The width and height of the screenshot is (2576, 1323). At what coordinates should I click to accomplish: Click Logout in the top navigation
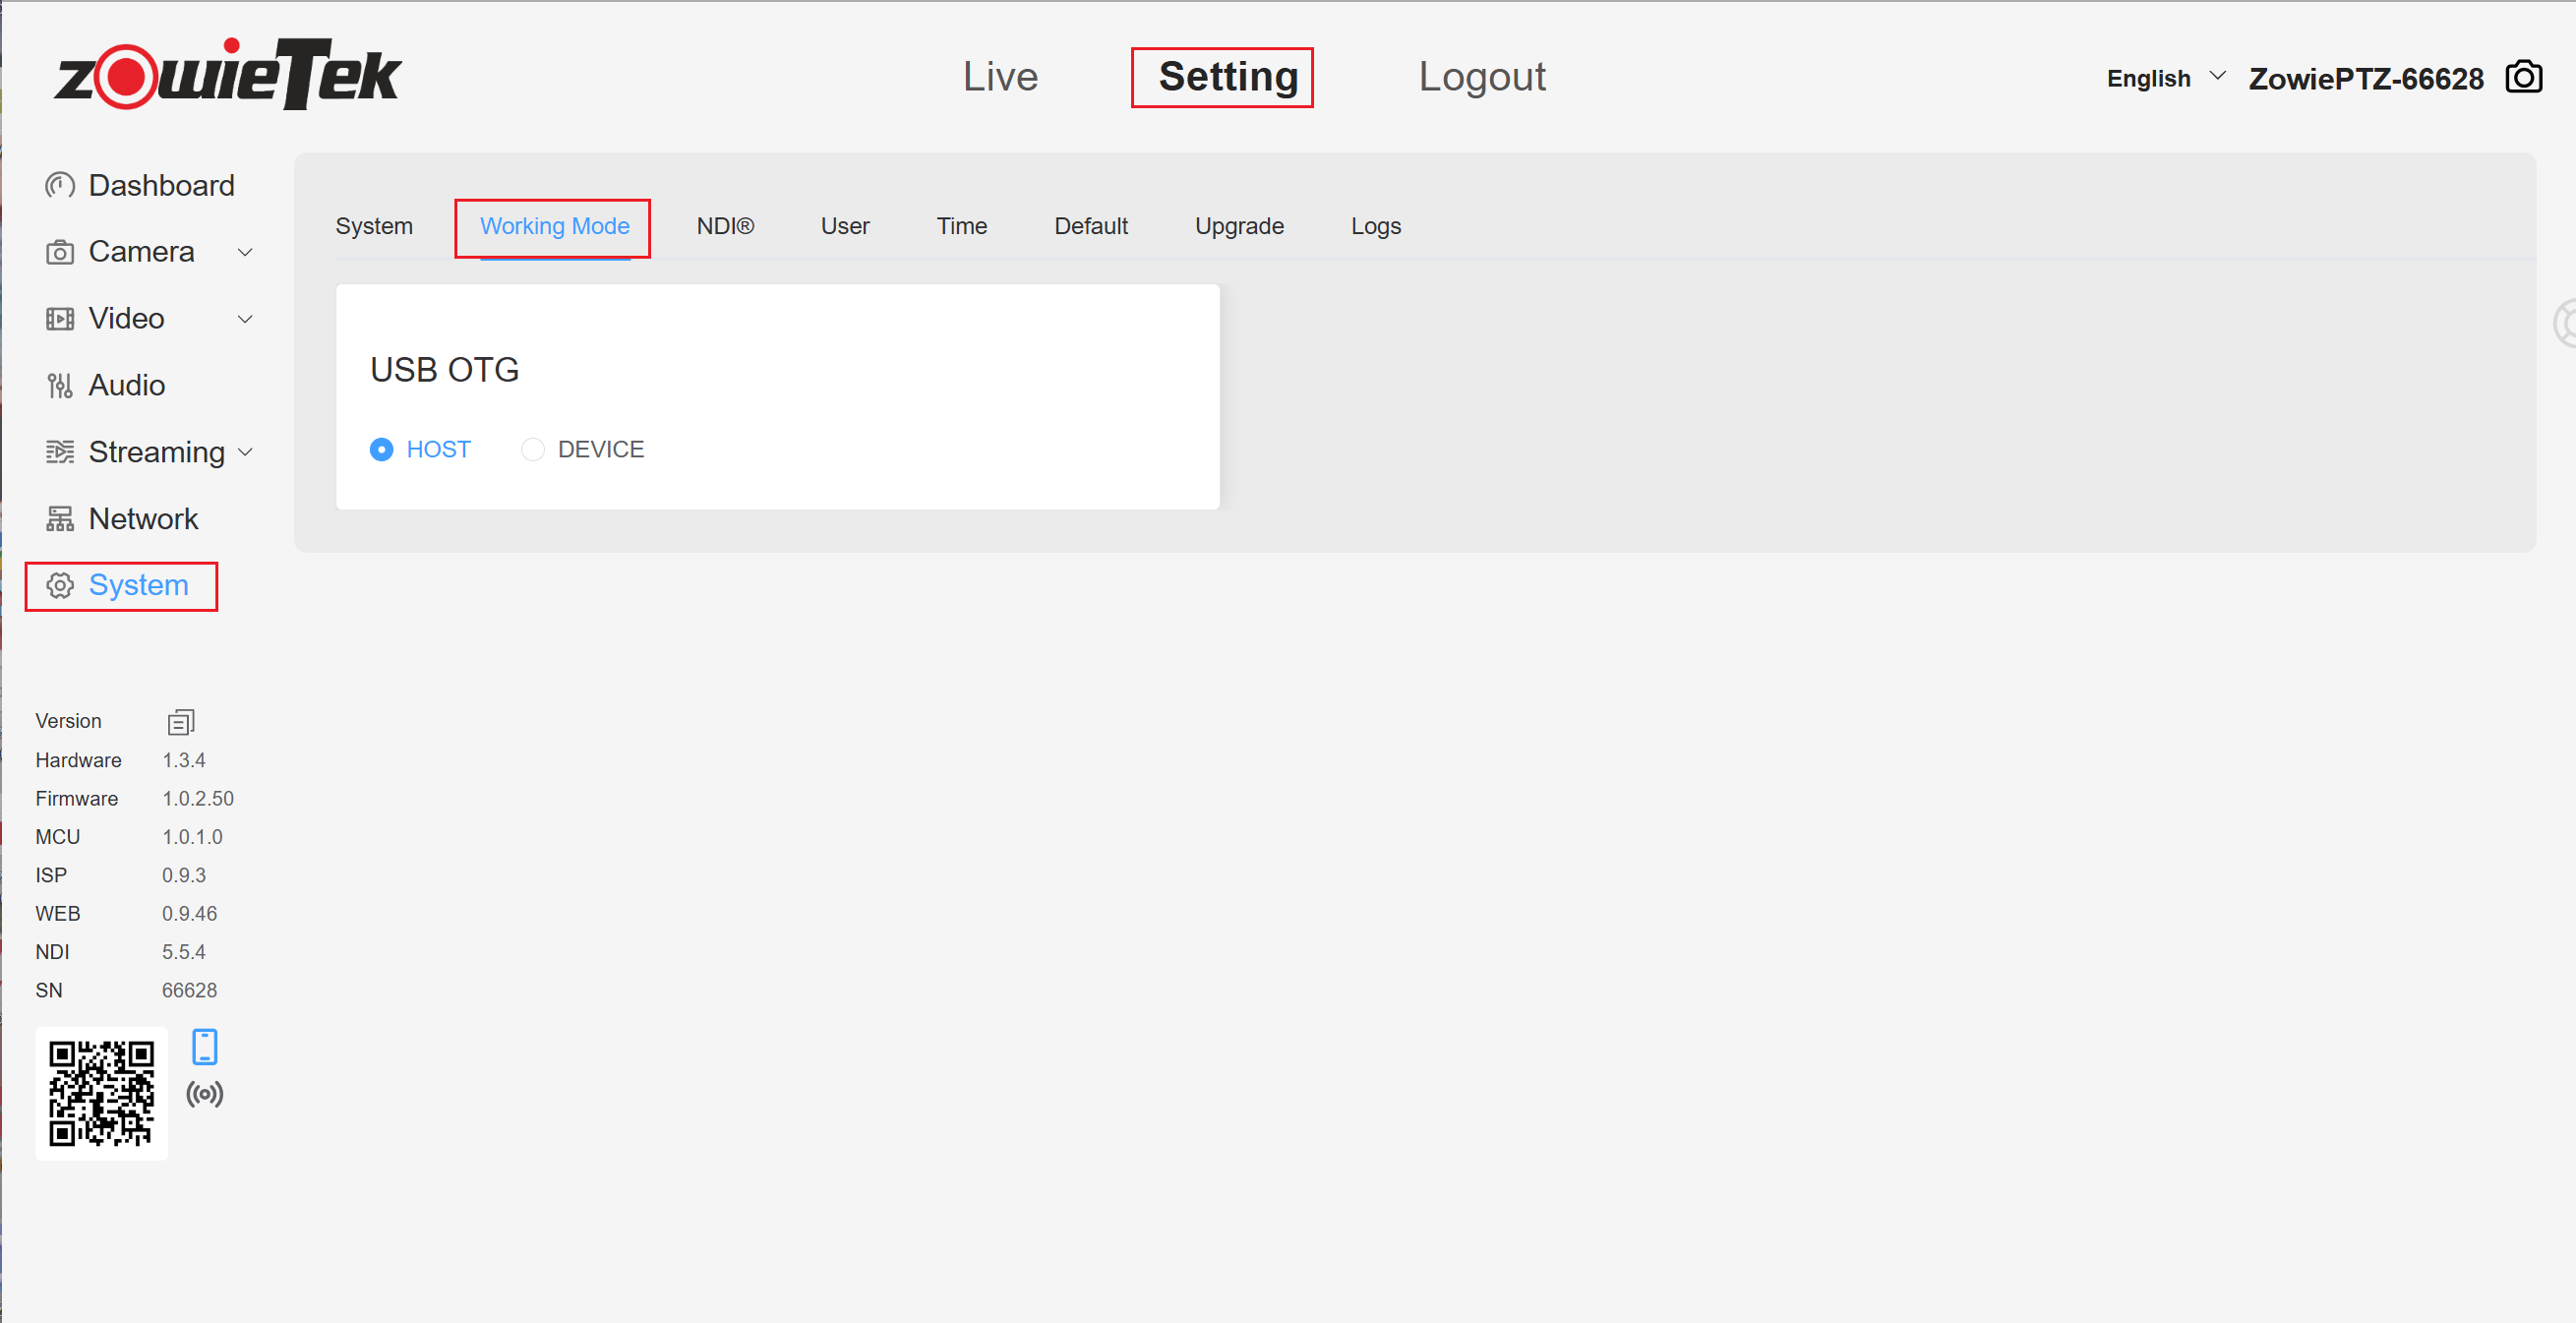coord(1481,77)
